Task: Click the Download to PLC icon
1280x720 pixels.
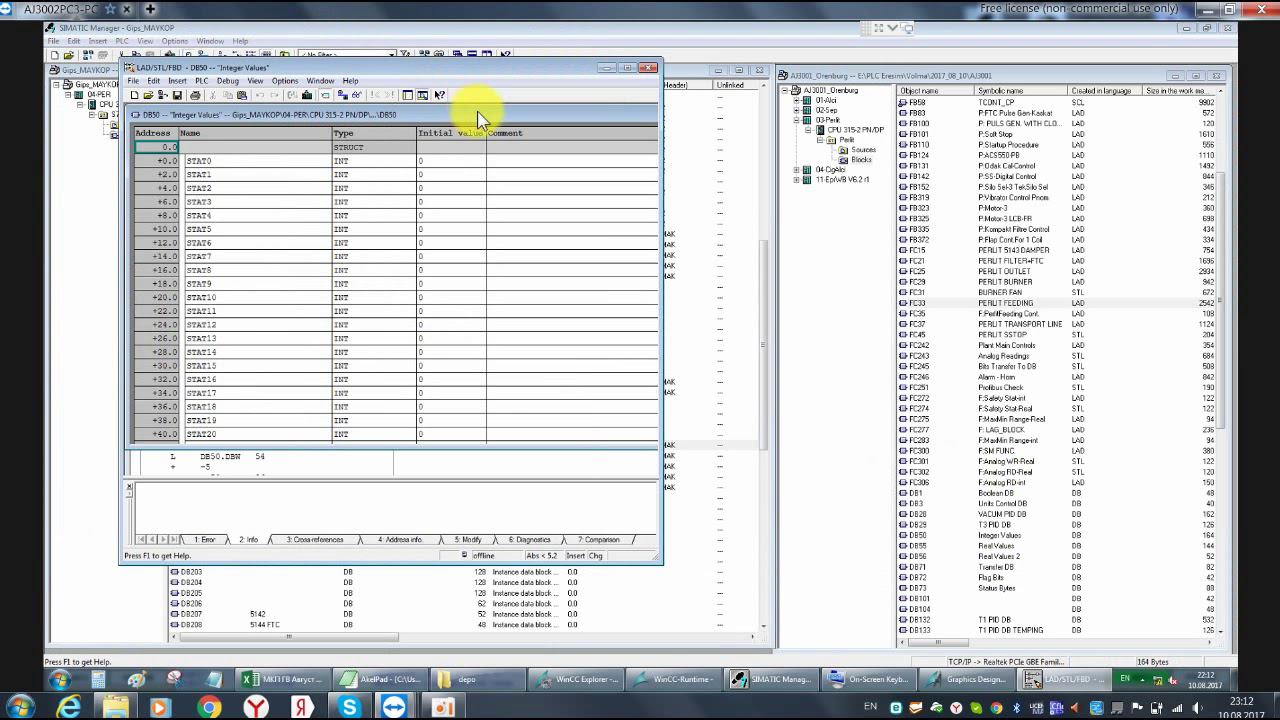Action: point(307,95)
